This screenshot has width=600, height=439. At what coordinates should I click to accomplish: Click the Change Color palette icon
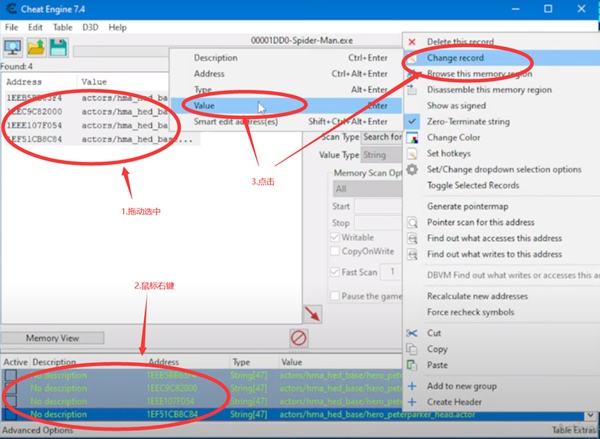(x=412, y=138)
